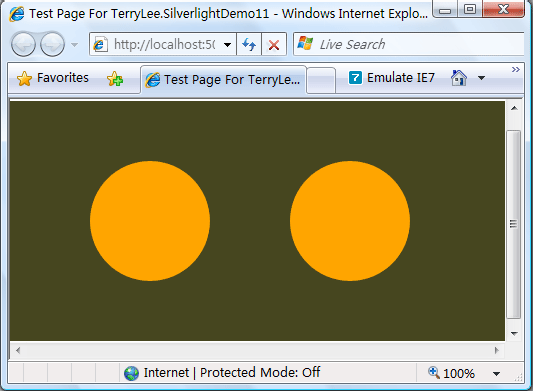Click the Emulate IE7 toolbar button
Image resolution: width=533 pixels, height=391 pixels.
pyautogui.click(x=392, y=78)
